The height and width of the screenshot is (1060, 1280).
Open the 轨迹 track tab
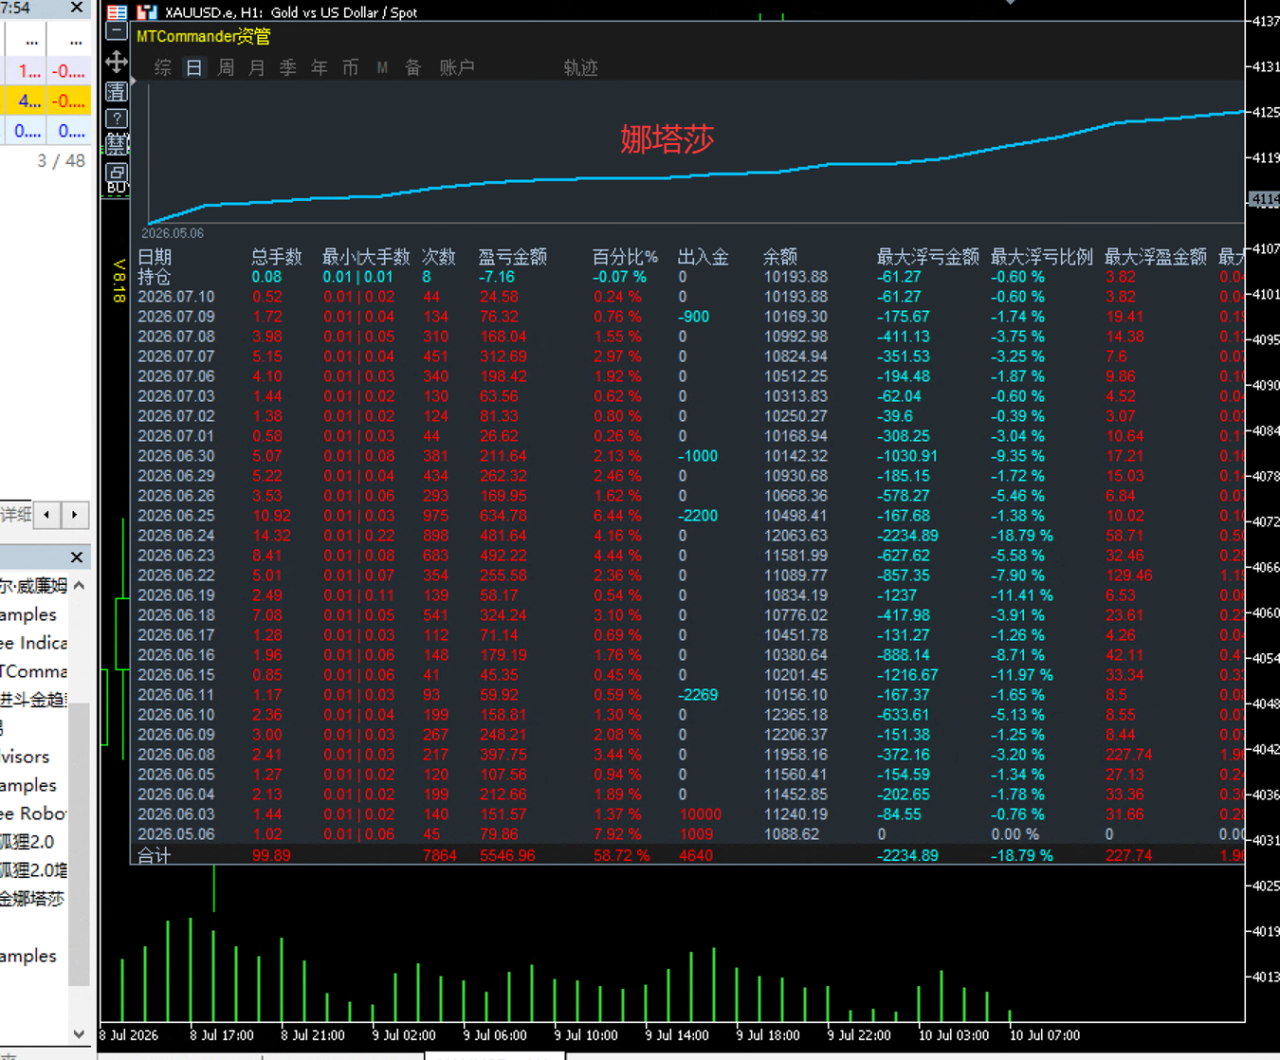tap(581, 67)
